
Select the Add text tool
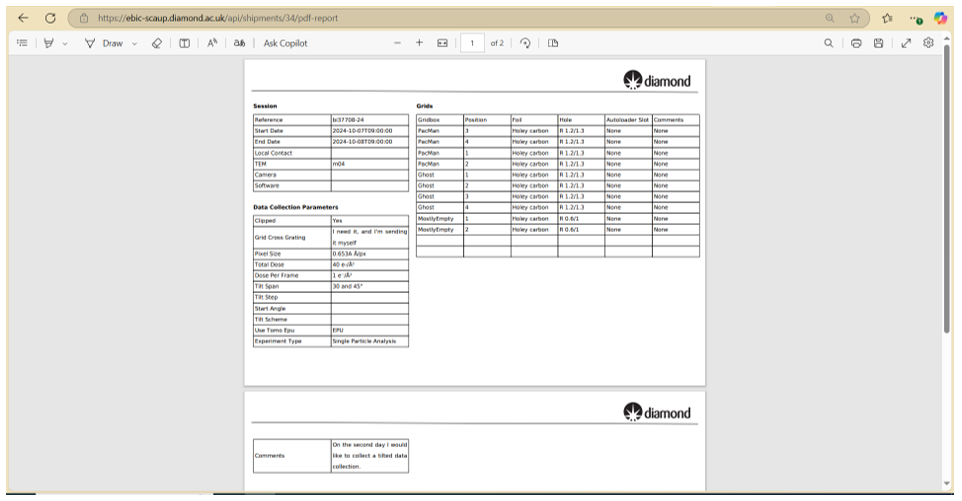pos(184,43)
